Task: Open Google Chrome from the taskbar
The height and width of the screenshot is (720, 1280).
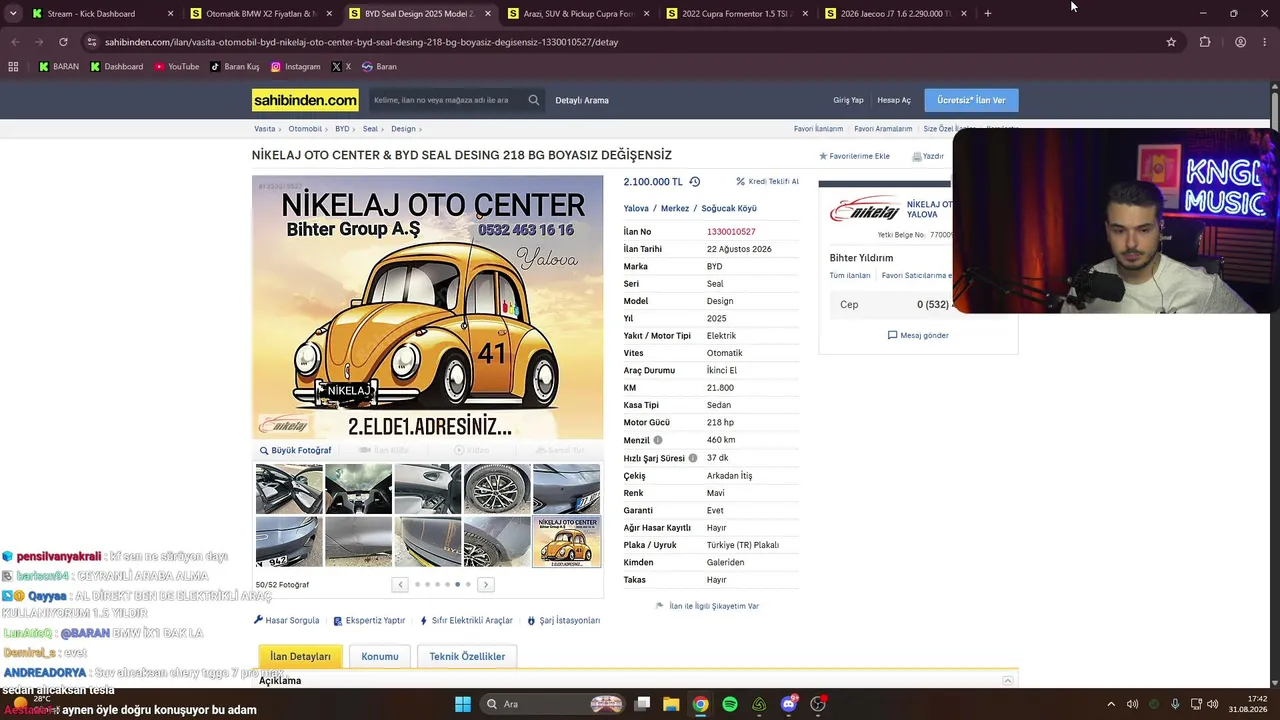Action: 701,704
